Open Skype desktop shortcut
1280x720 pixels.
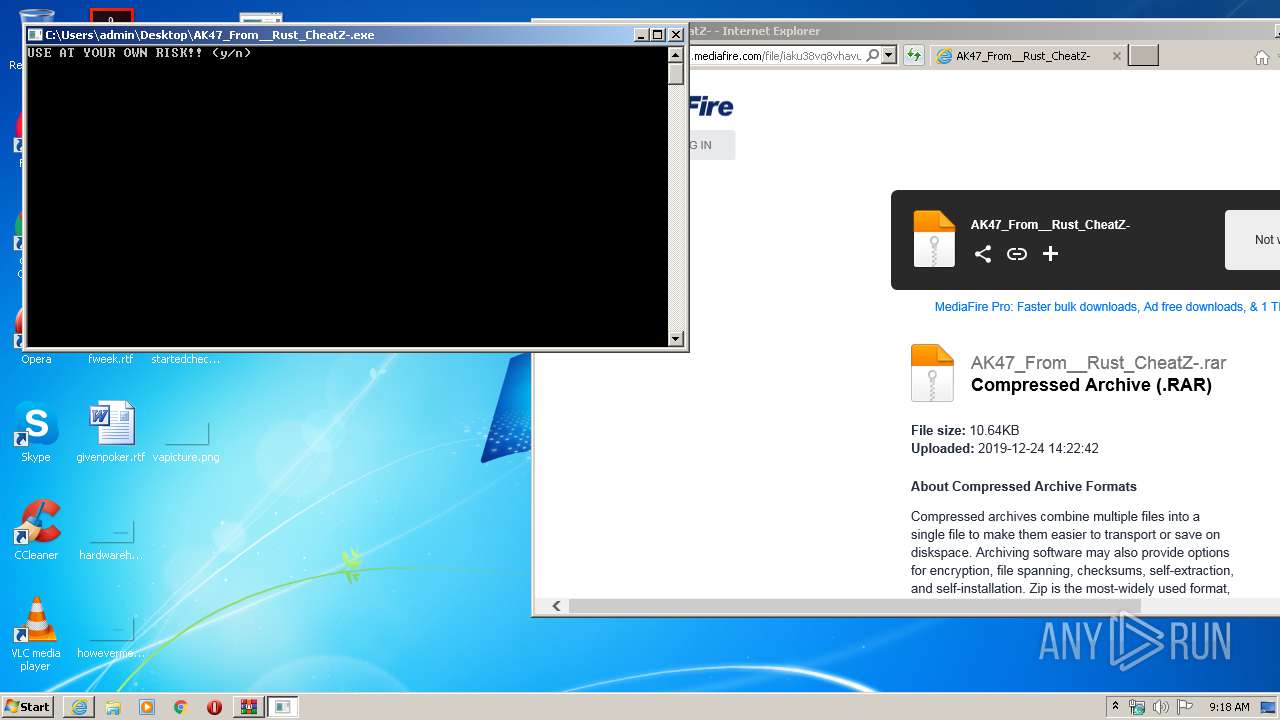[36, 432]
